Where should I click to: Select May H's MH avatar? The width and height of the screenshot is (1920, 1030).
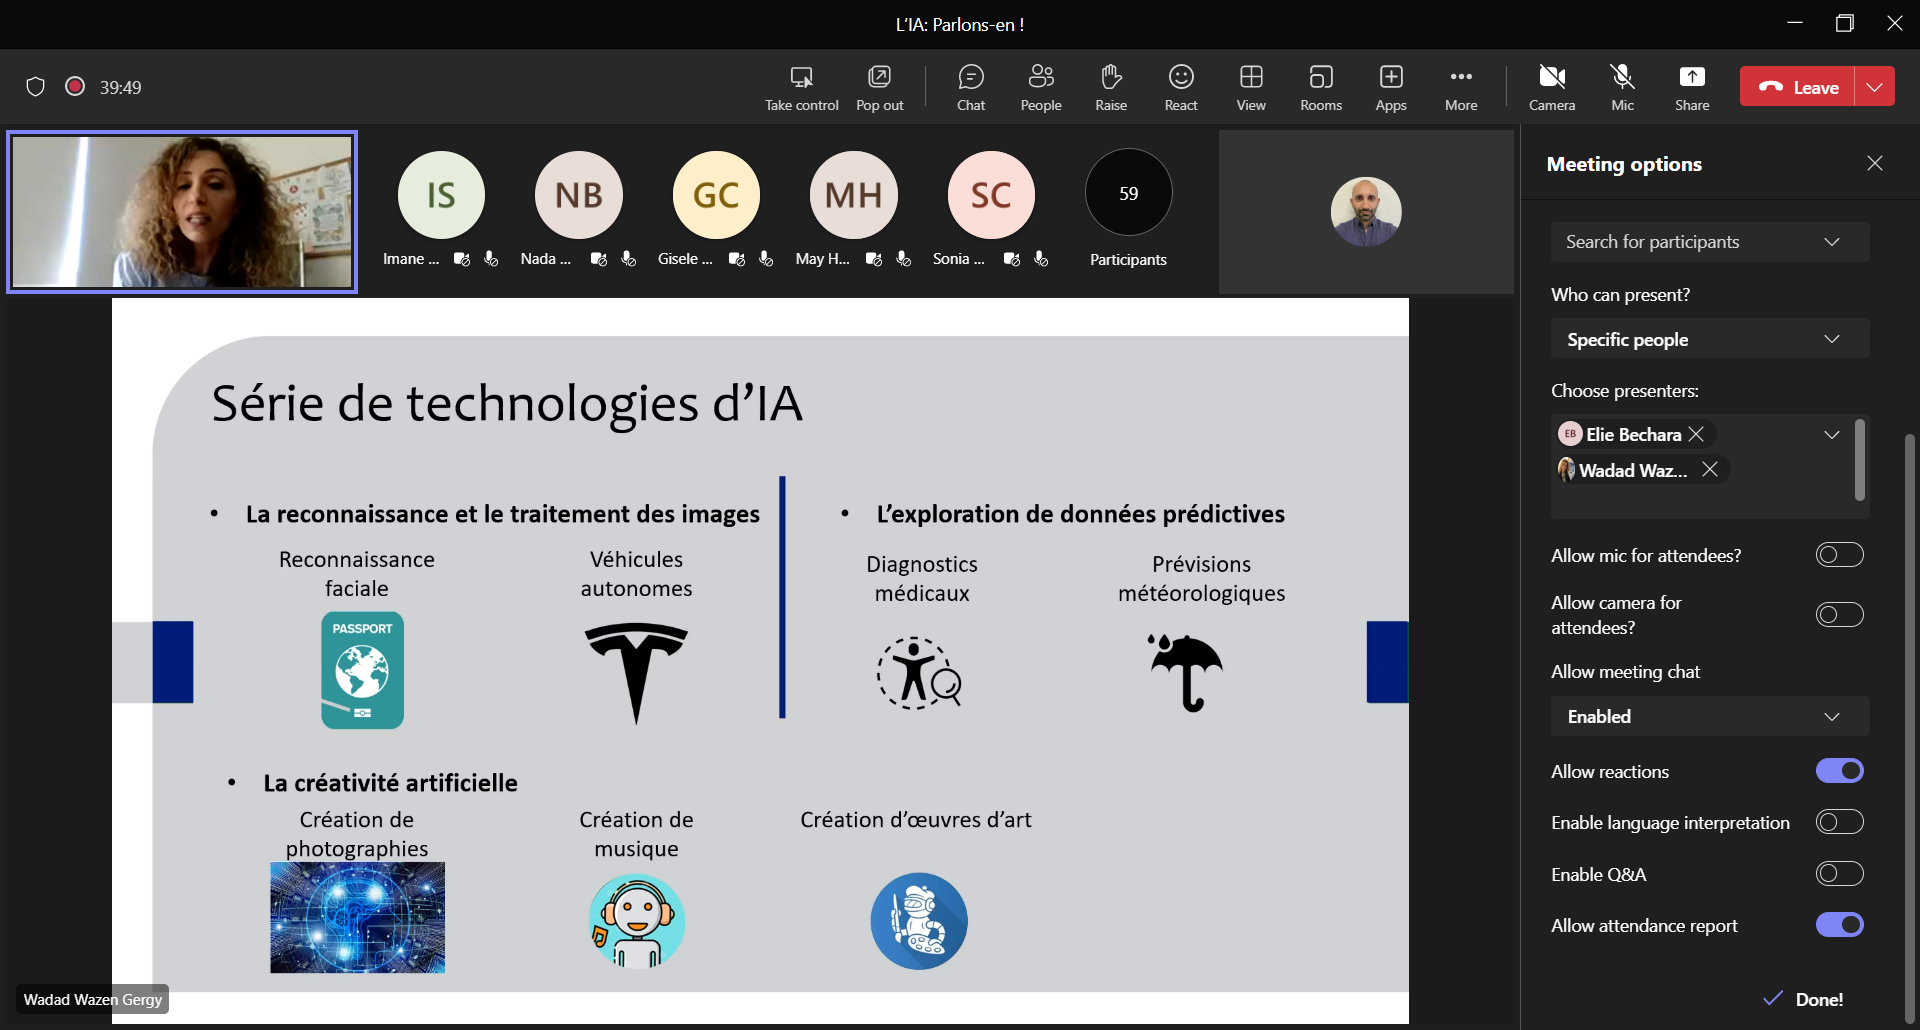(853, 195)
